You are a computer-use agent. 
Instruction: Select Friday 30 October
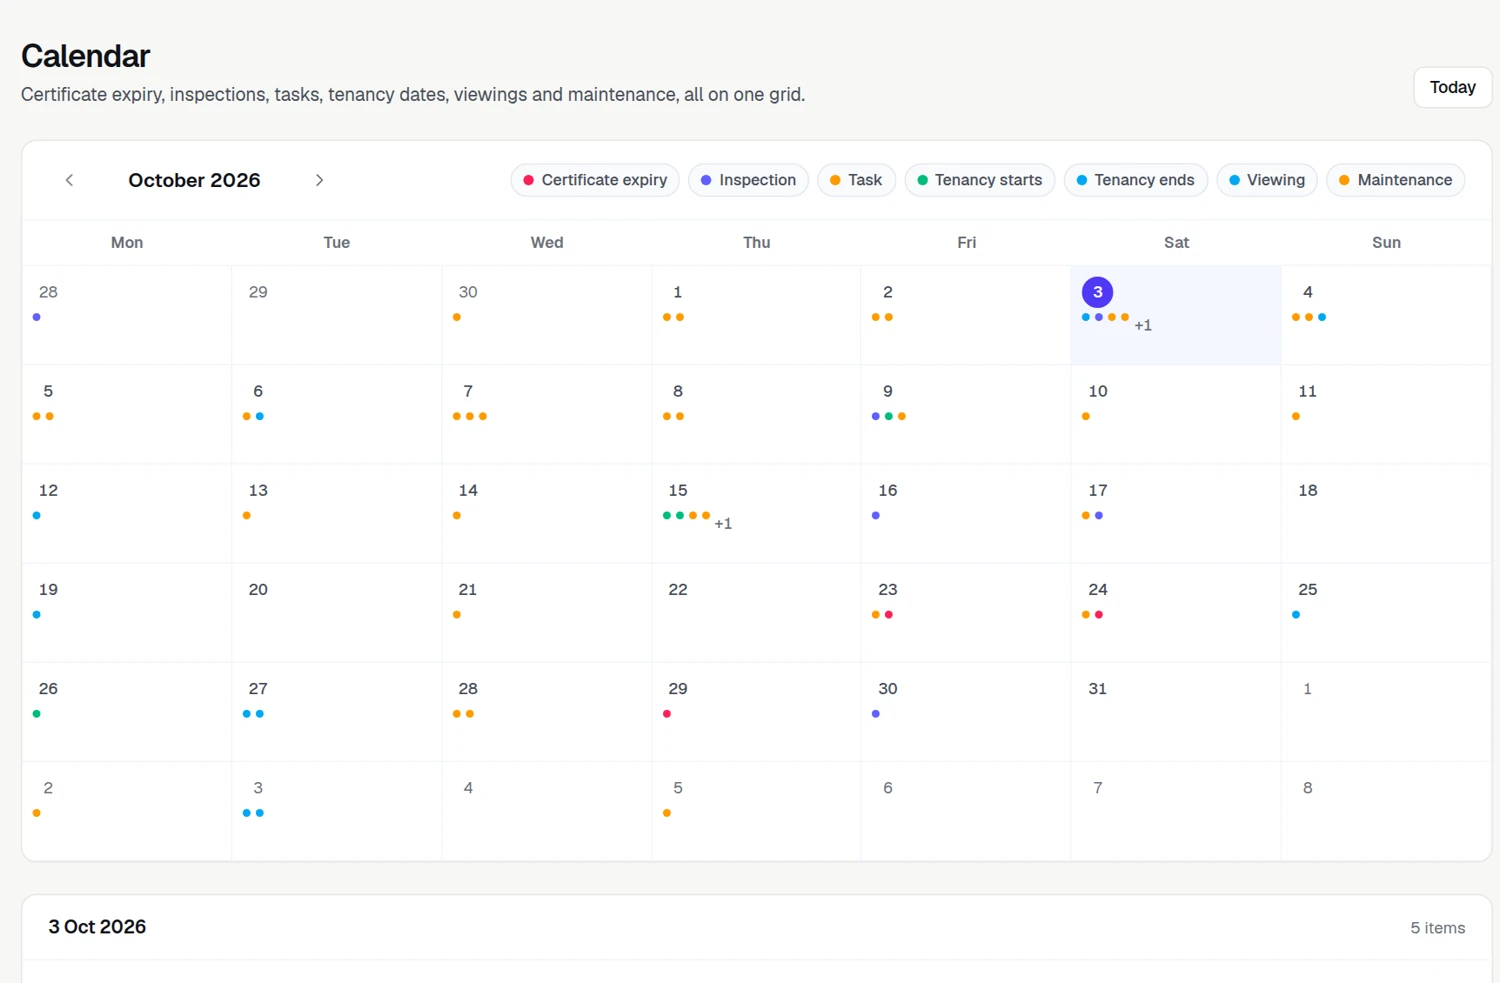(966, 711)
